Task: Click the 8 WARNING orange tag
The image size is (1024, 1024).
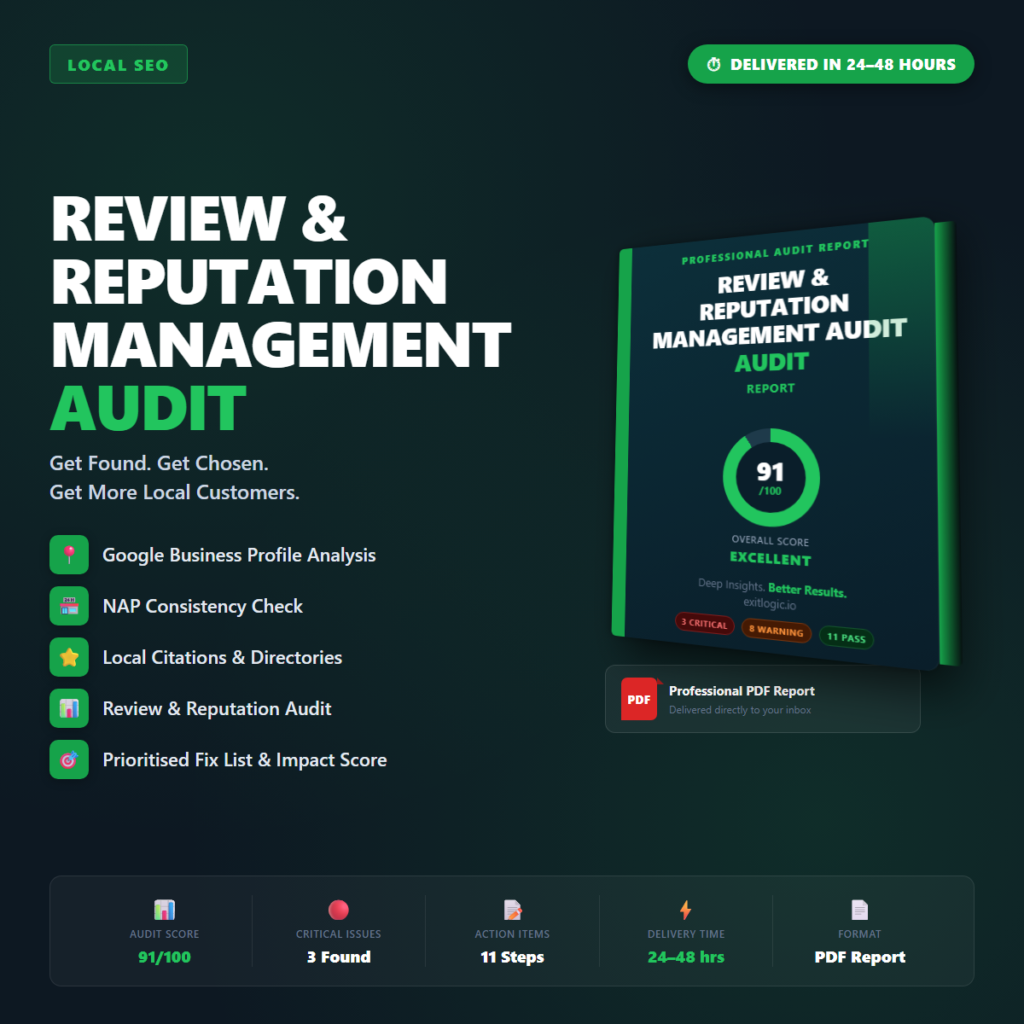Action: pos(776,630)
